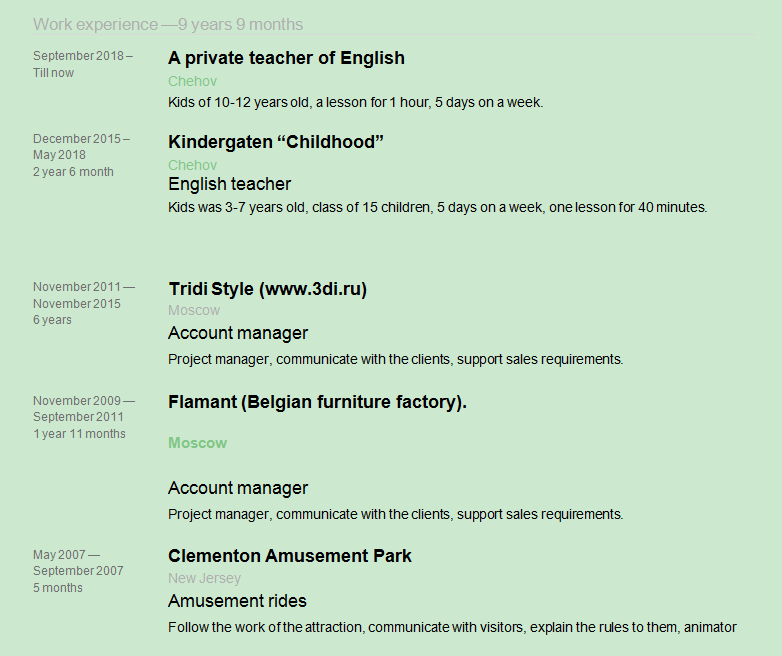Click the "1 year 11 months" duration label

click(79, 434)
